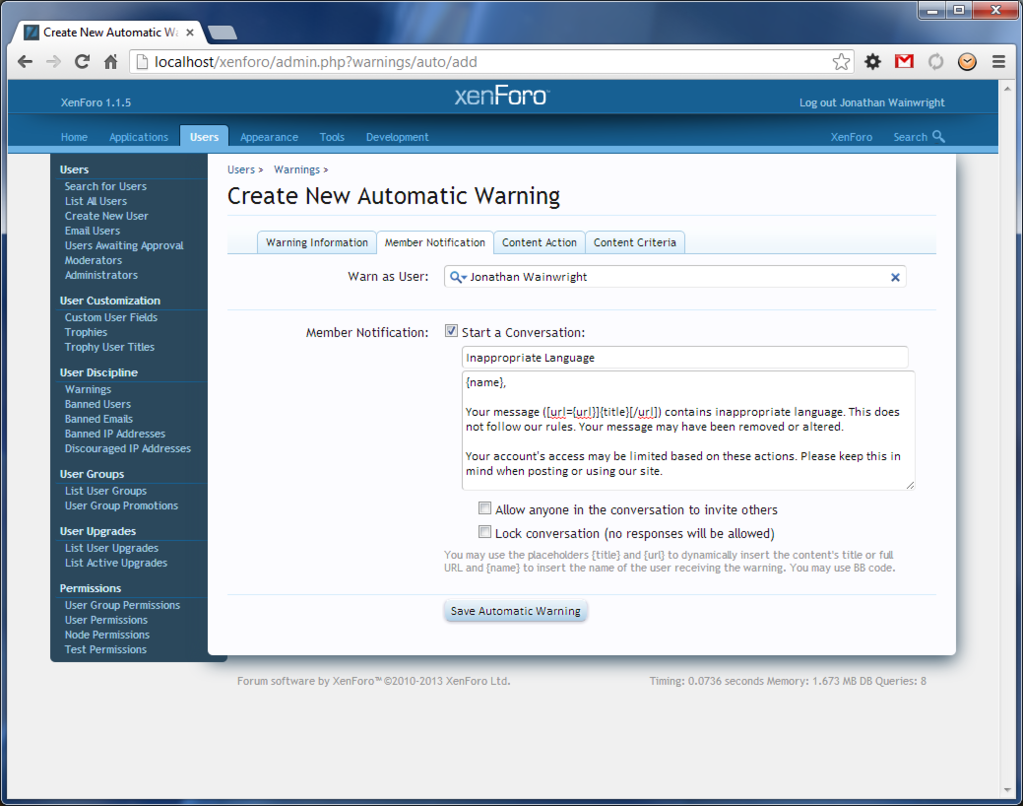Screen dimensions: 1023x806
Task: Go to browser home page icon
Action: pos(111,62)
